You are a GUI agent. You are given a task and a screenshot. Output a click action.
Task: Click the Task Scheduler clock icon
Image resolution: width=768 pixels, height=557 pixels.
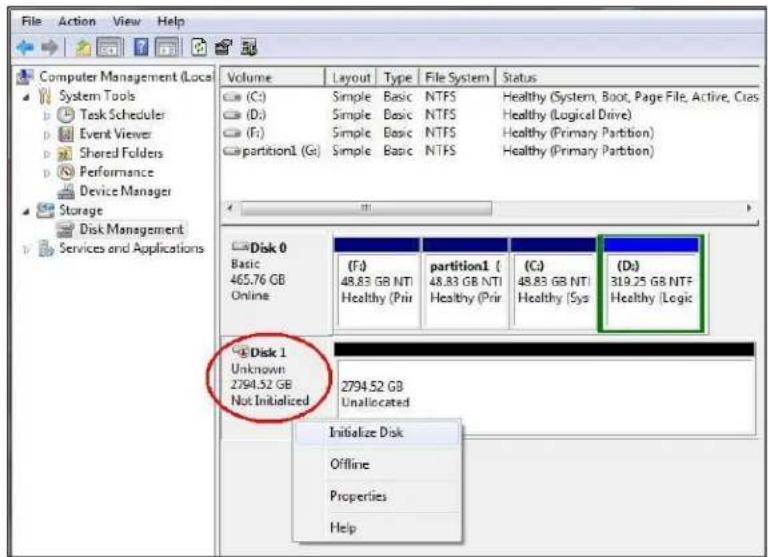point(66,115)
